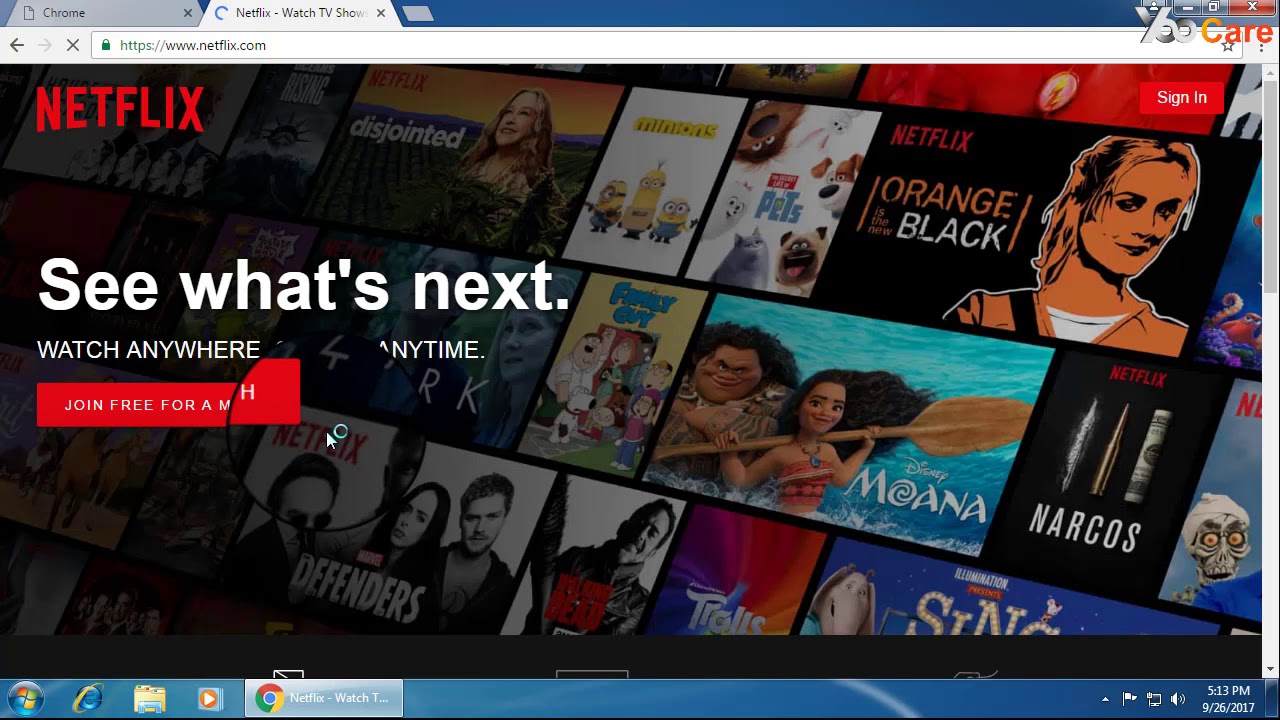
Task: Close the Netflix tab
Action: tap(380, 13)
